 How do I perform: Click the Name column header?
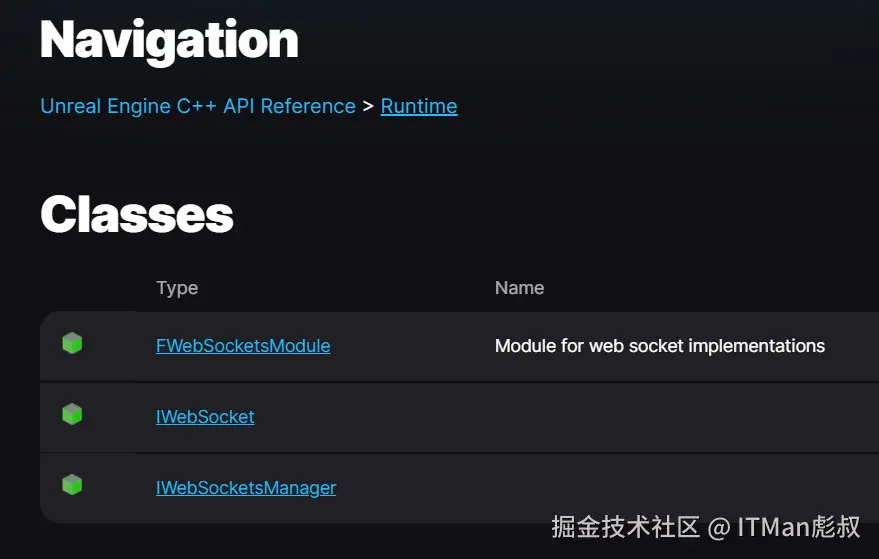coord(519,288)
